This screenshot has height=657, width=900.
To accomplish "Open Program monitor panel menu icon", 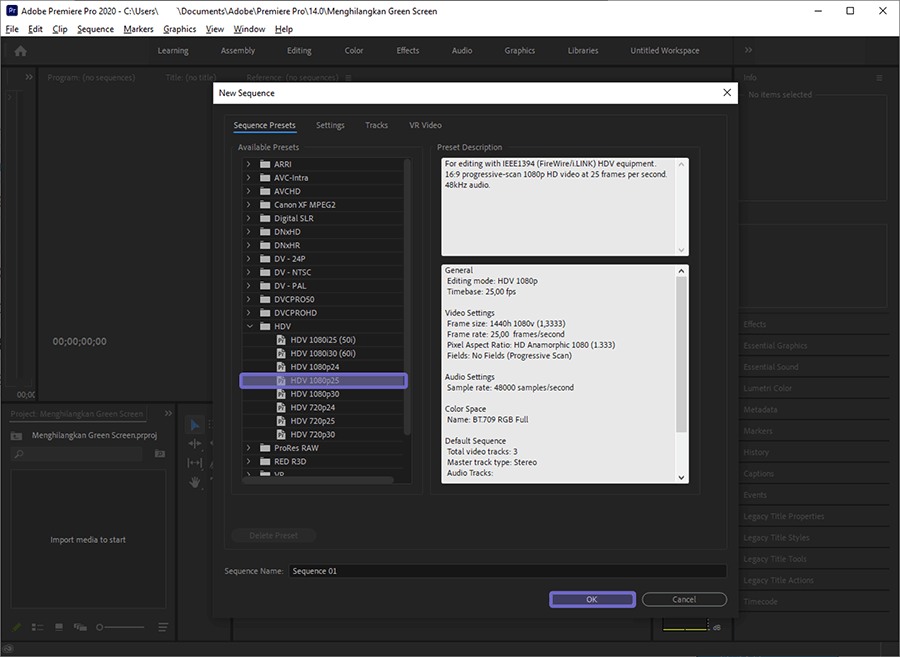I will (348, 77).
